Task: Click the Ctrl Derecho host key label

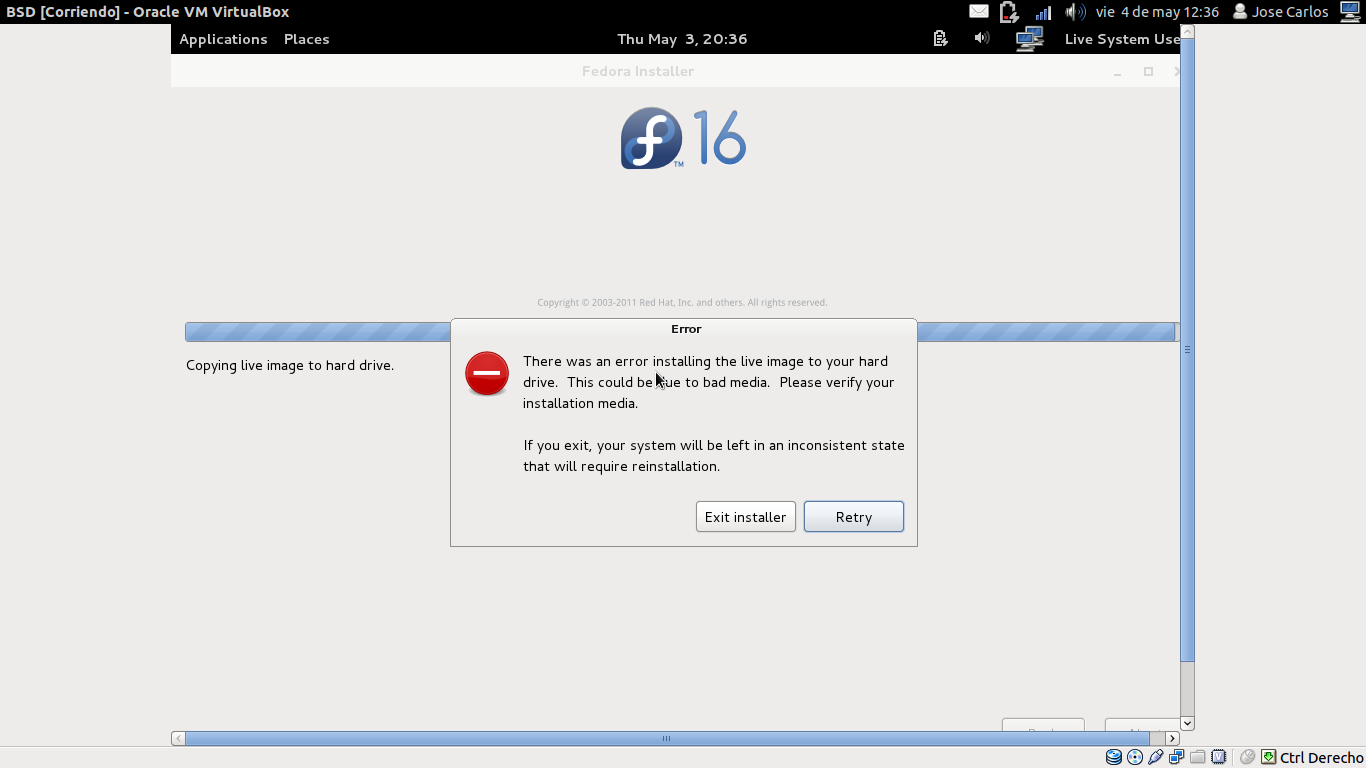Action: click(1321, 758)
